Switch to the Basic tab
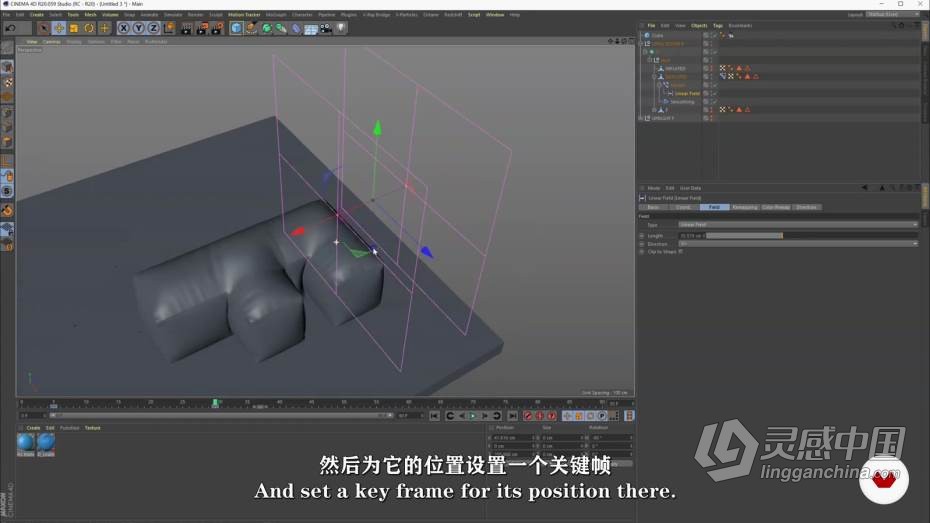The image size is (930, 523). pyautogui.click(x=653, y=207)
